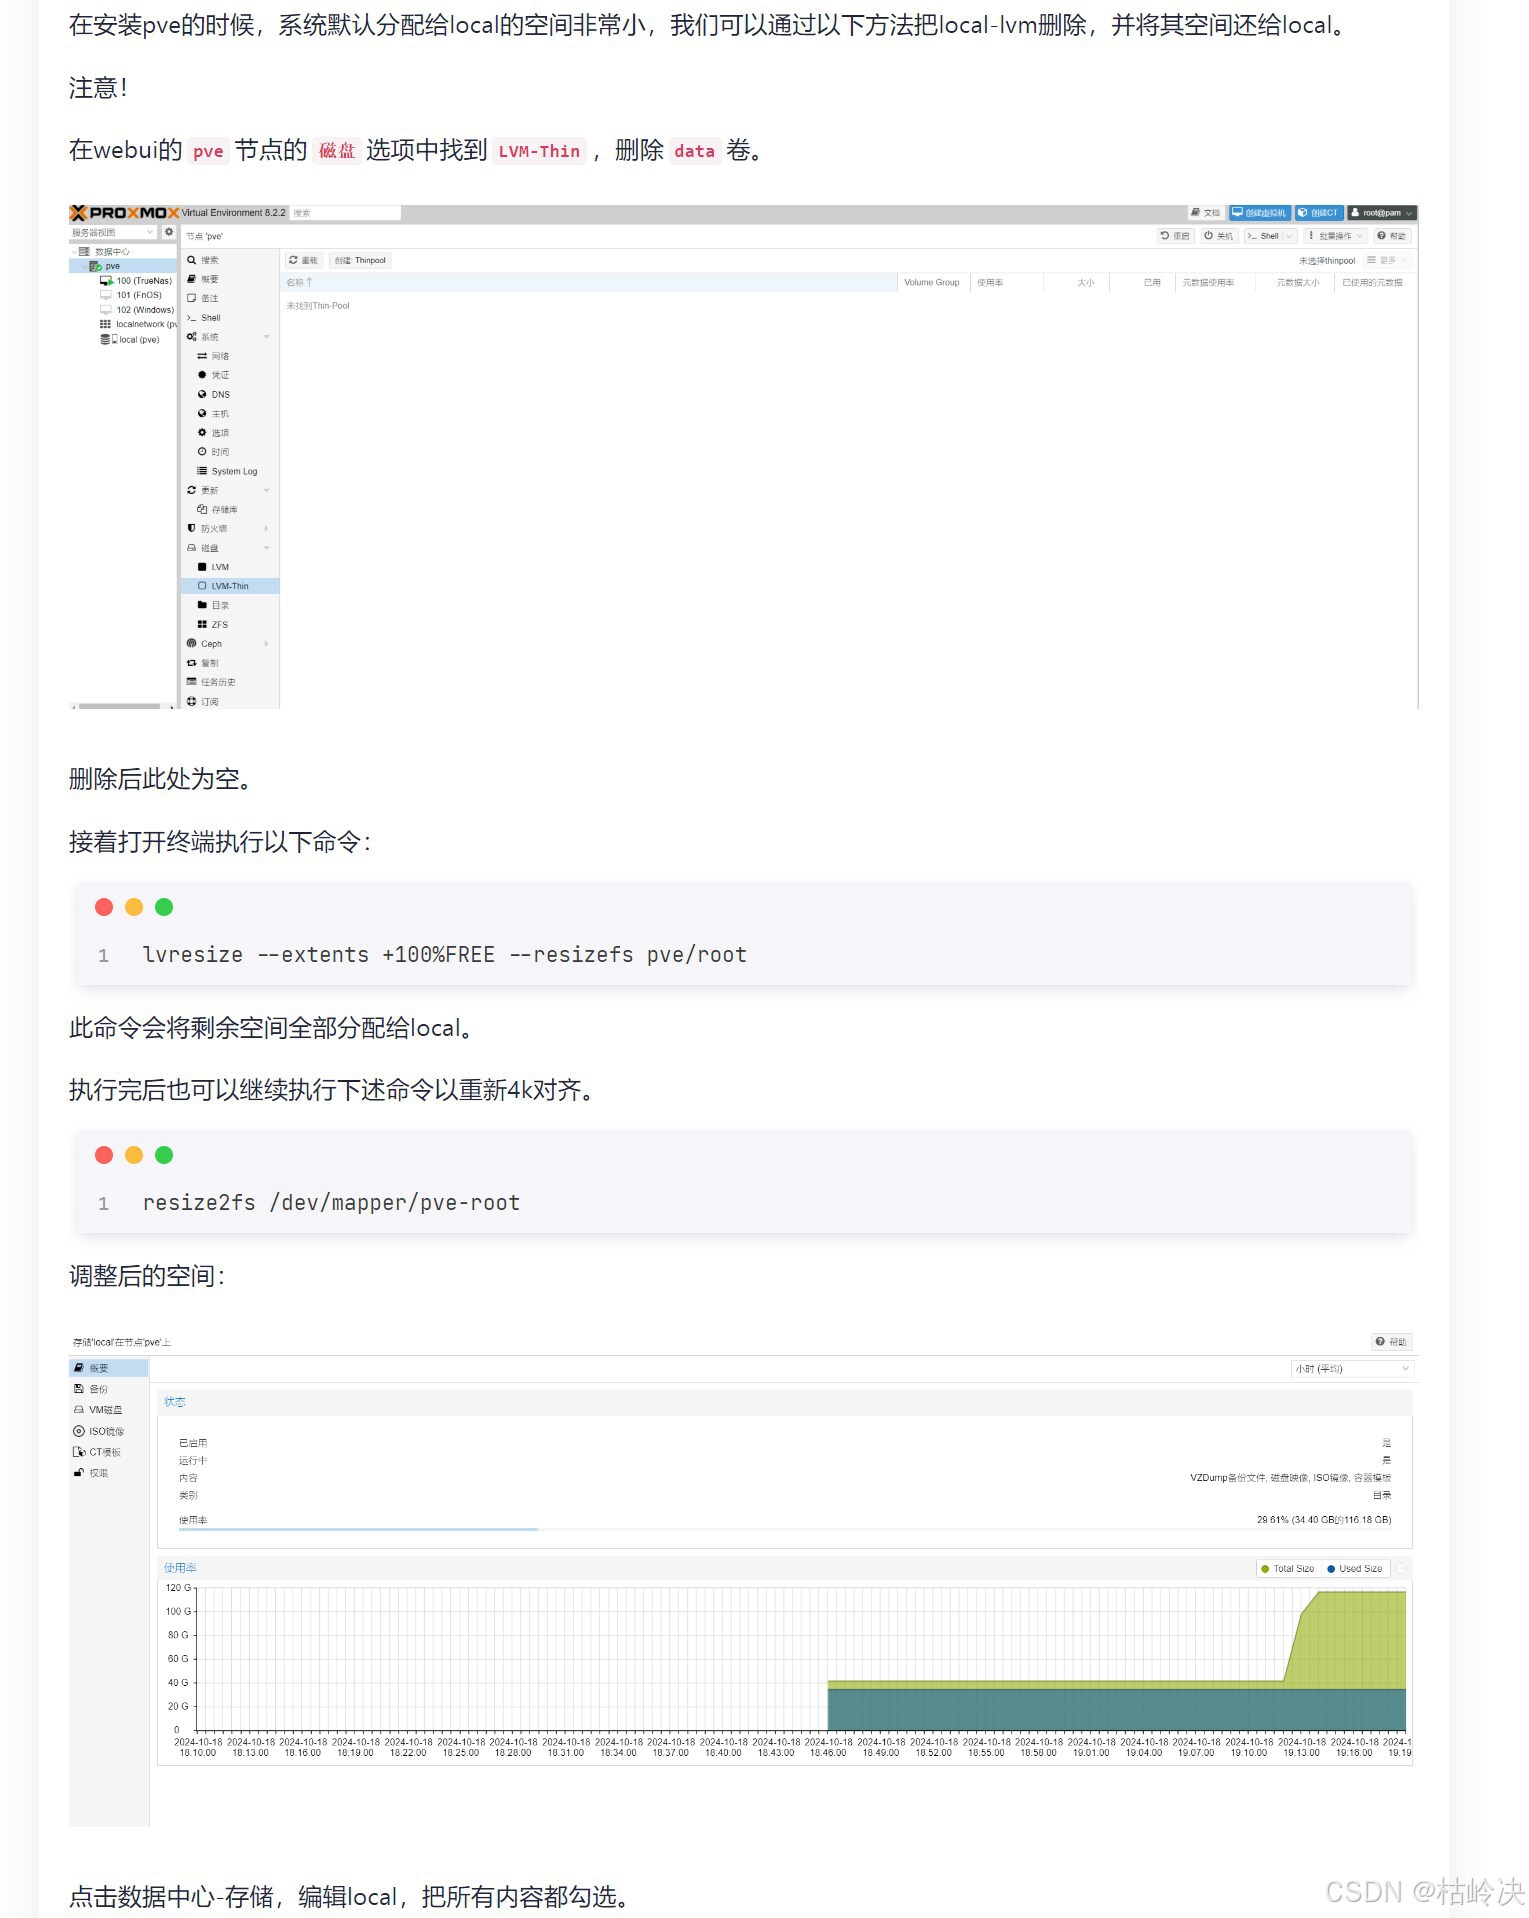
Task: Select 备份 in the storage menu
Action: pos(109,1389)
